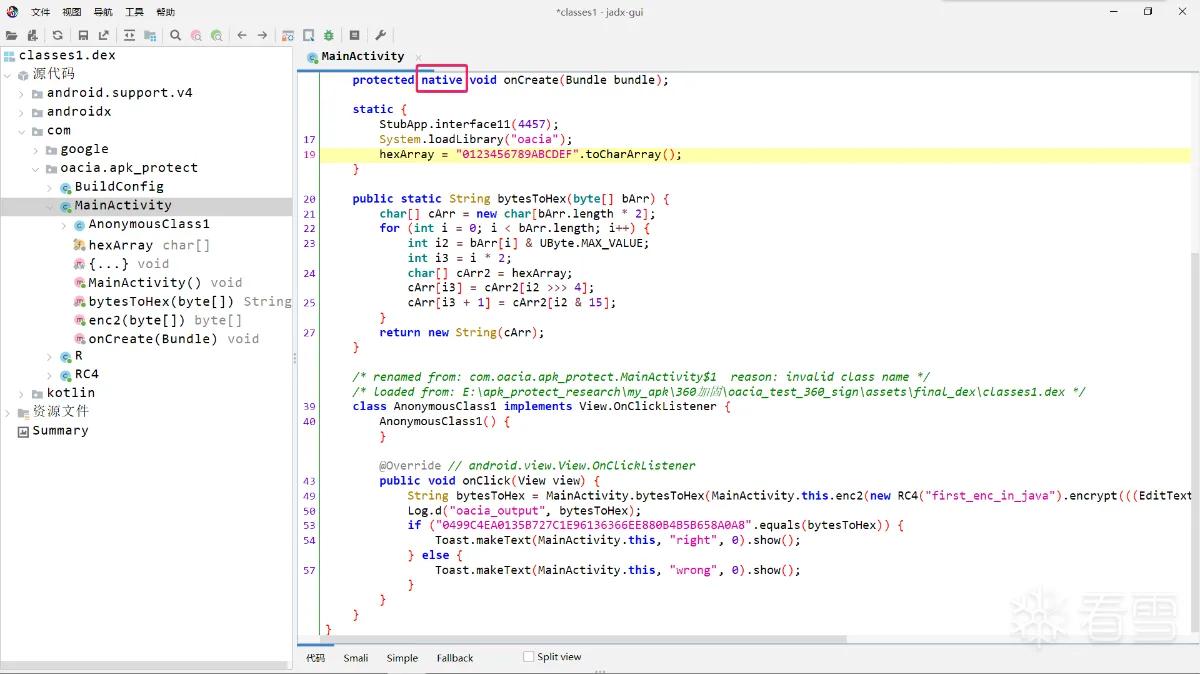Screen dimensions: 1200x674
Task: Click the hexArray field icon
Action: pyautogui.click(x=79, y=245)
